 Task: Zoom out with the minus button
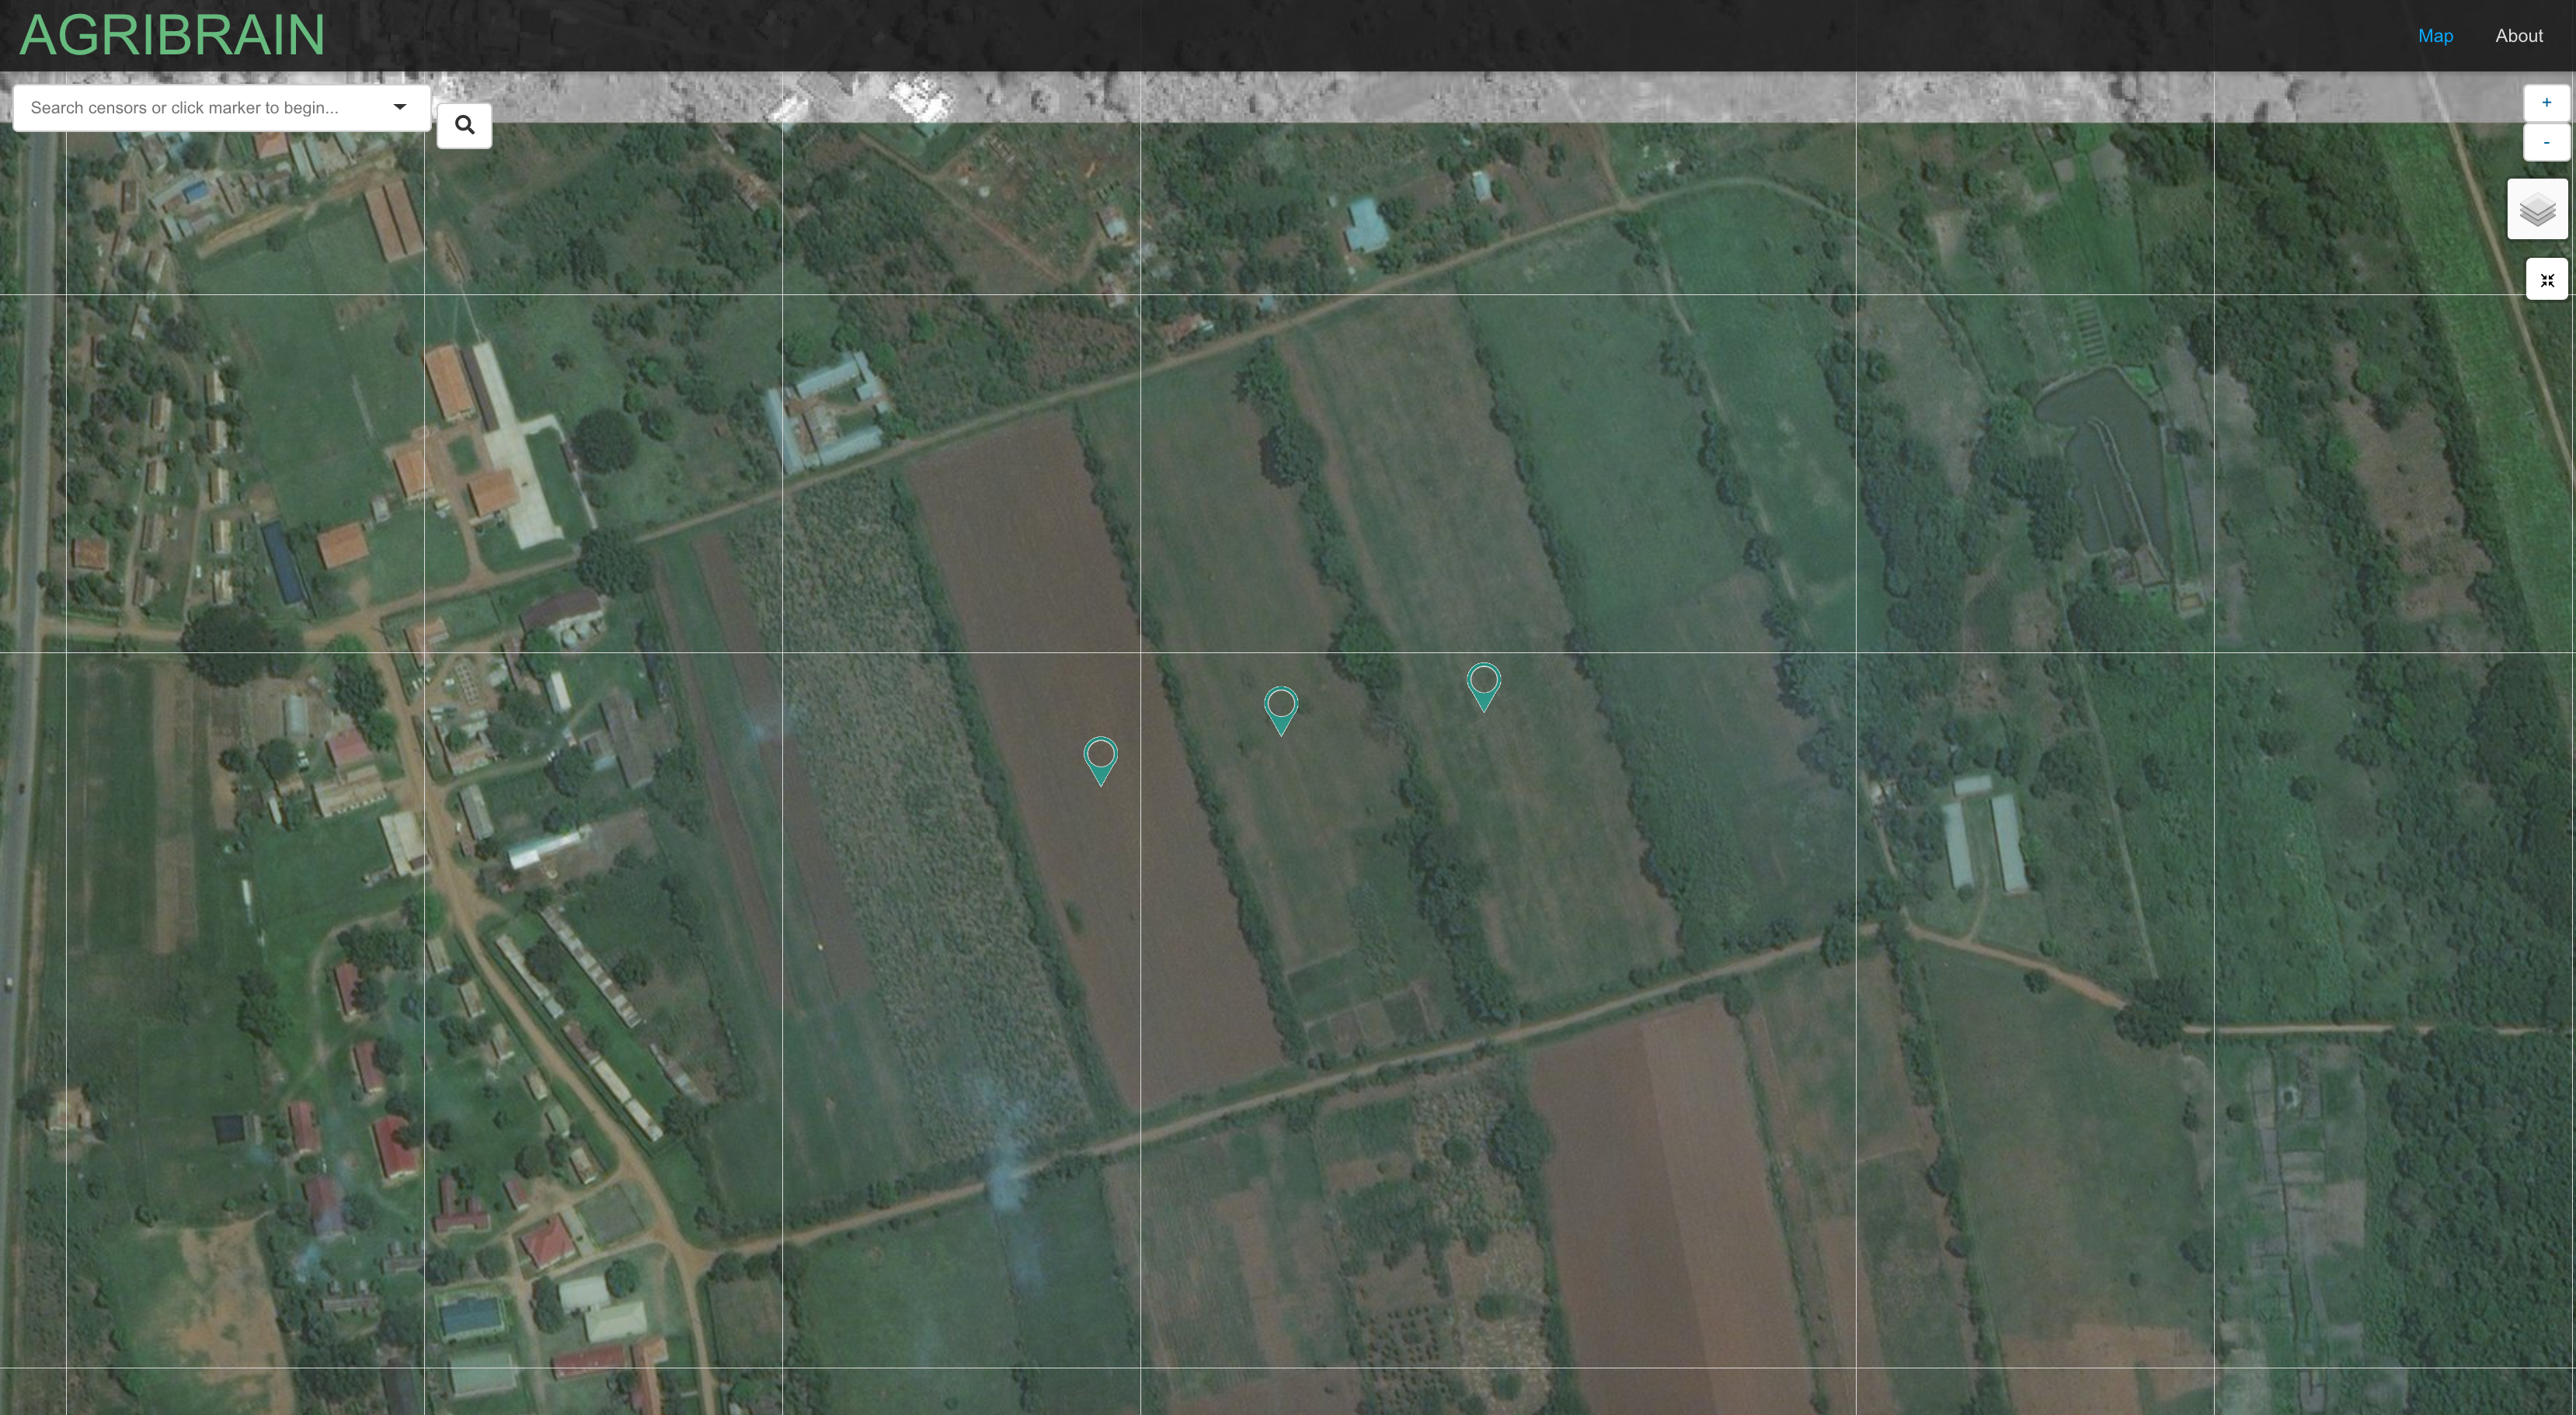coord(2546,143)
